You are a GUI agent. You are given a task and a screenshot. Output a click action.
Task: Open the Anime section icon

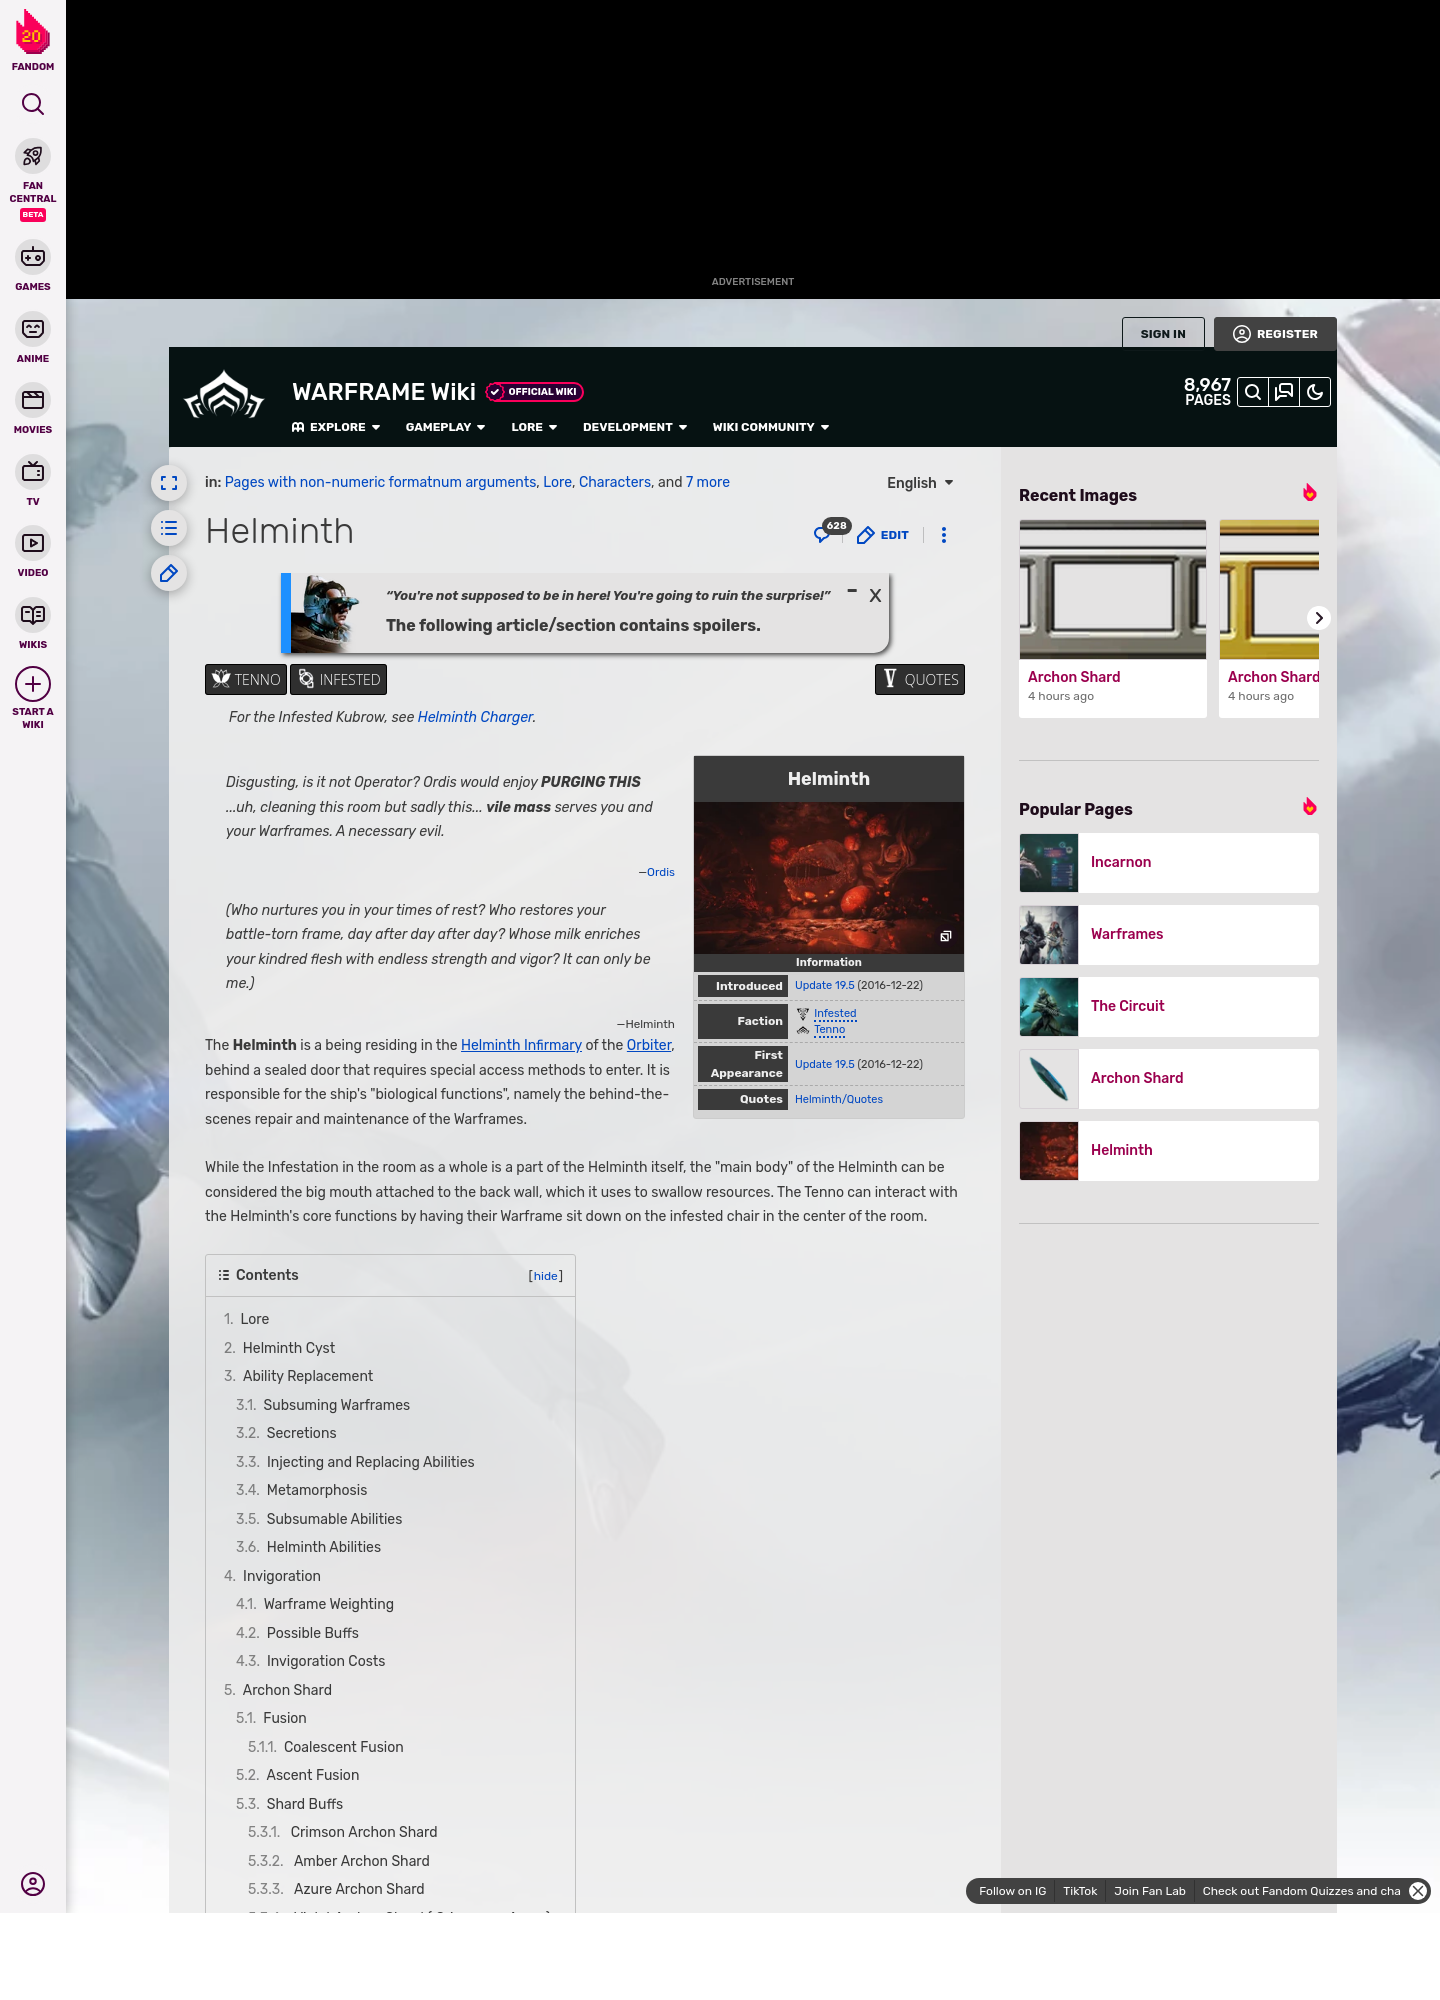coord(33,329)
